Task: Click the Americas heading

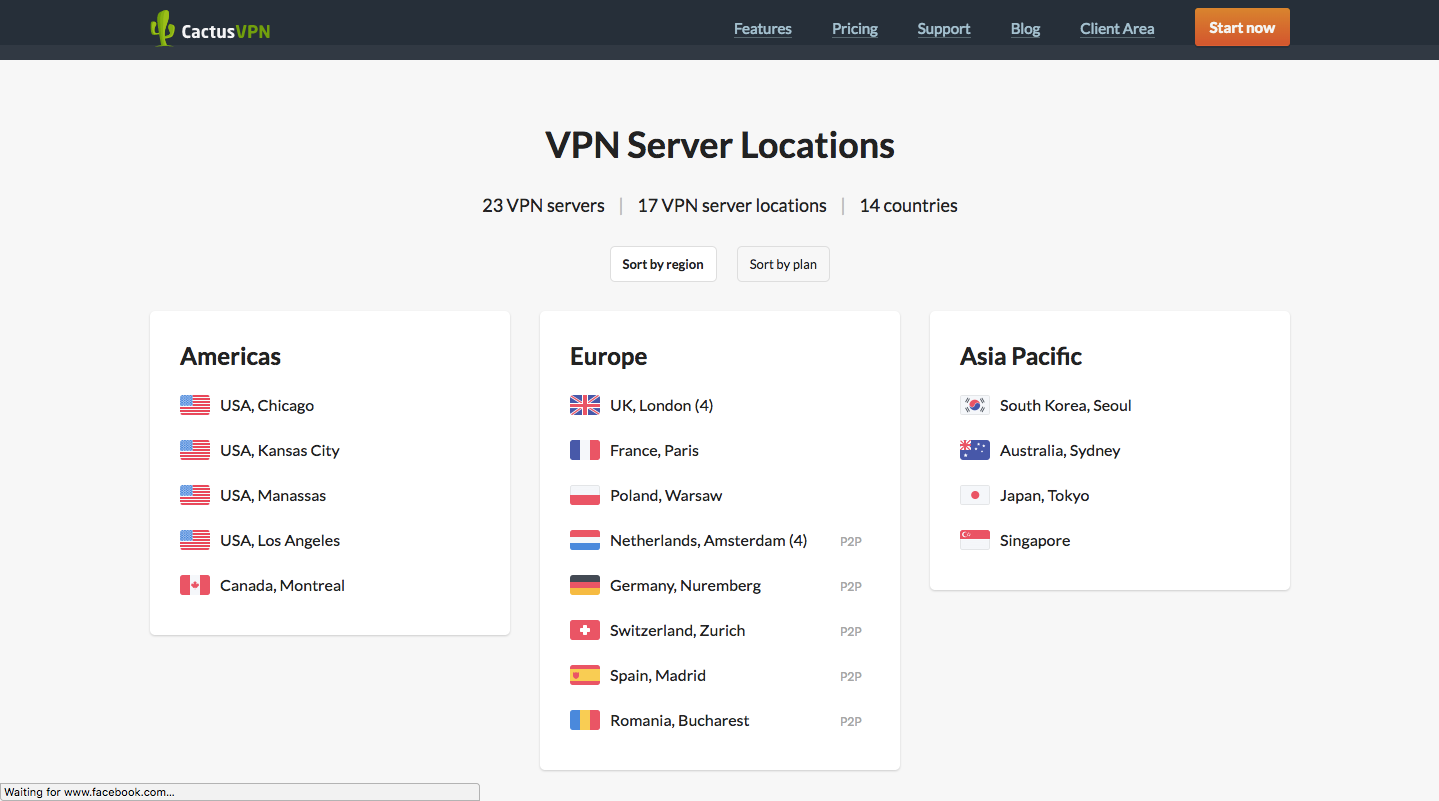Action: pyautogui.click(x=230, y=356)
